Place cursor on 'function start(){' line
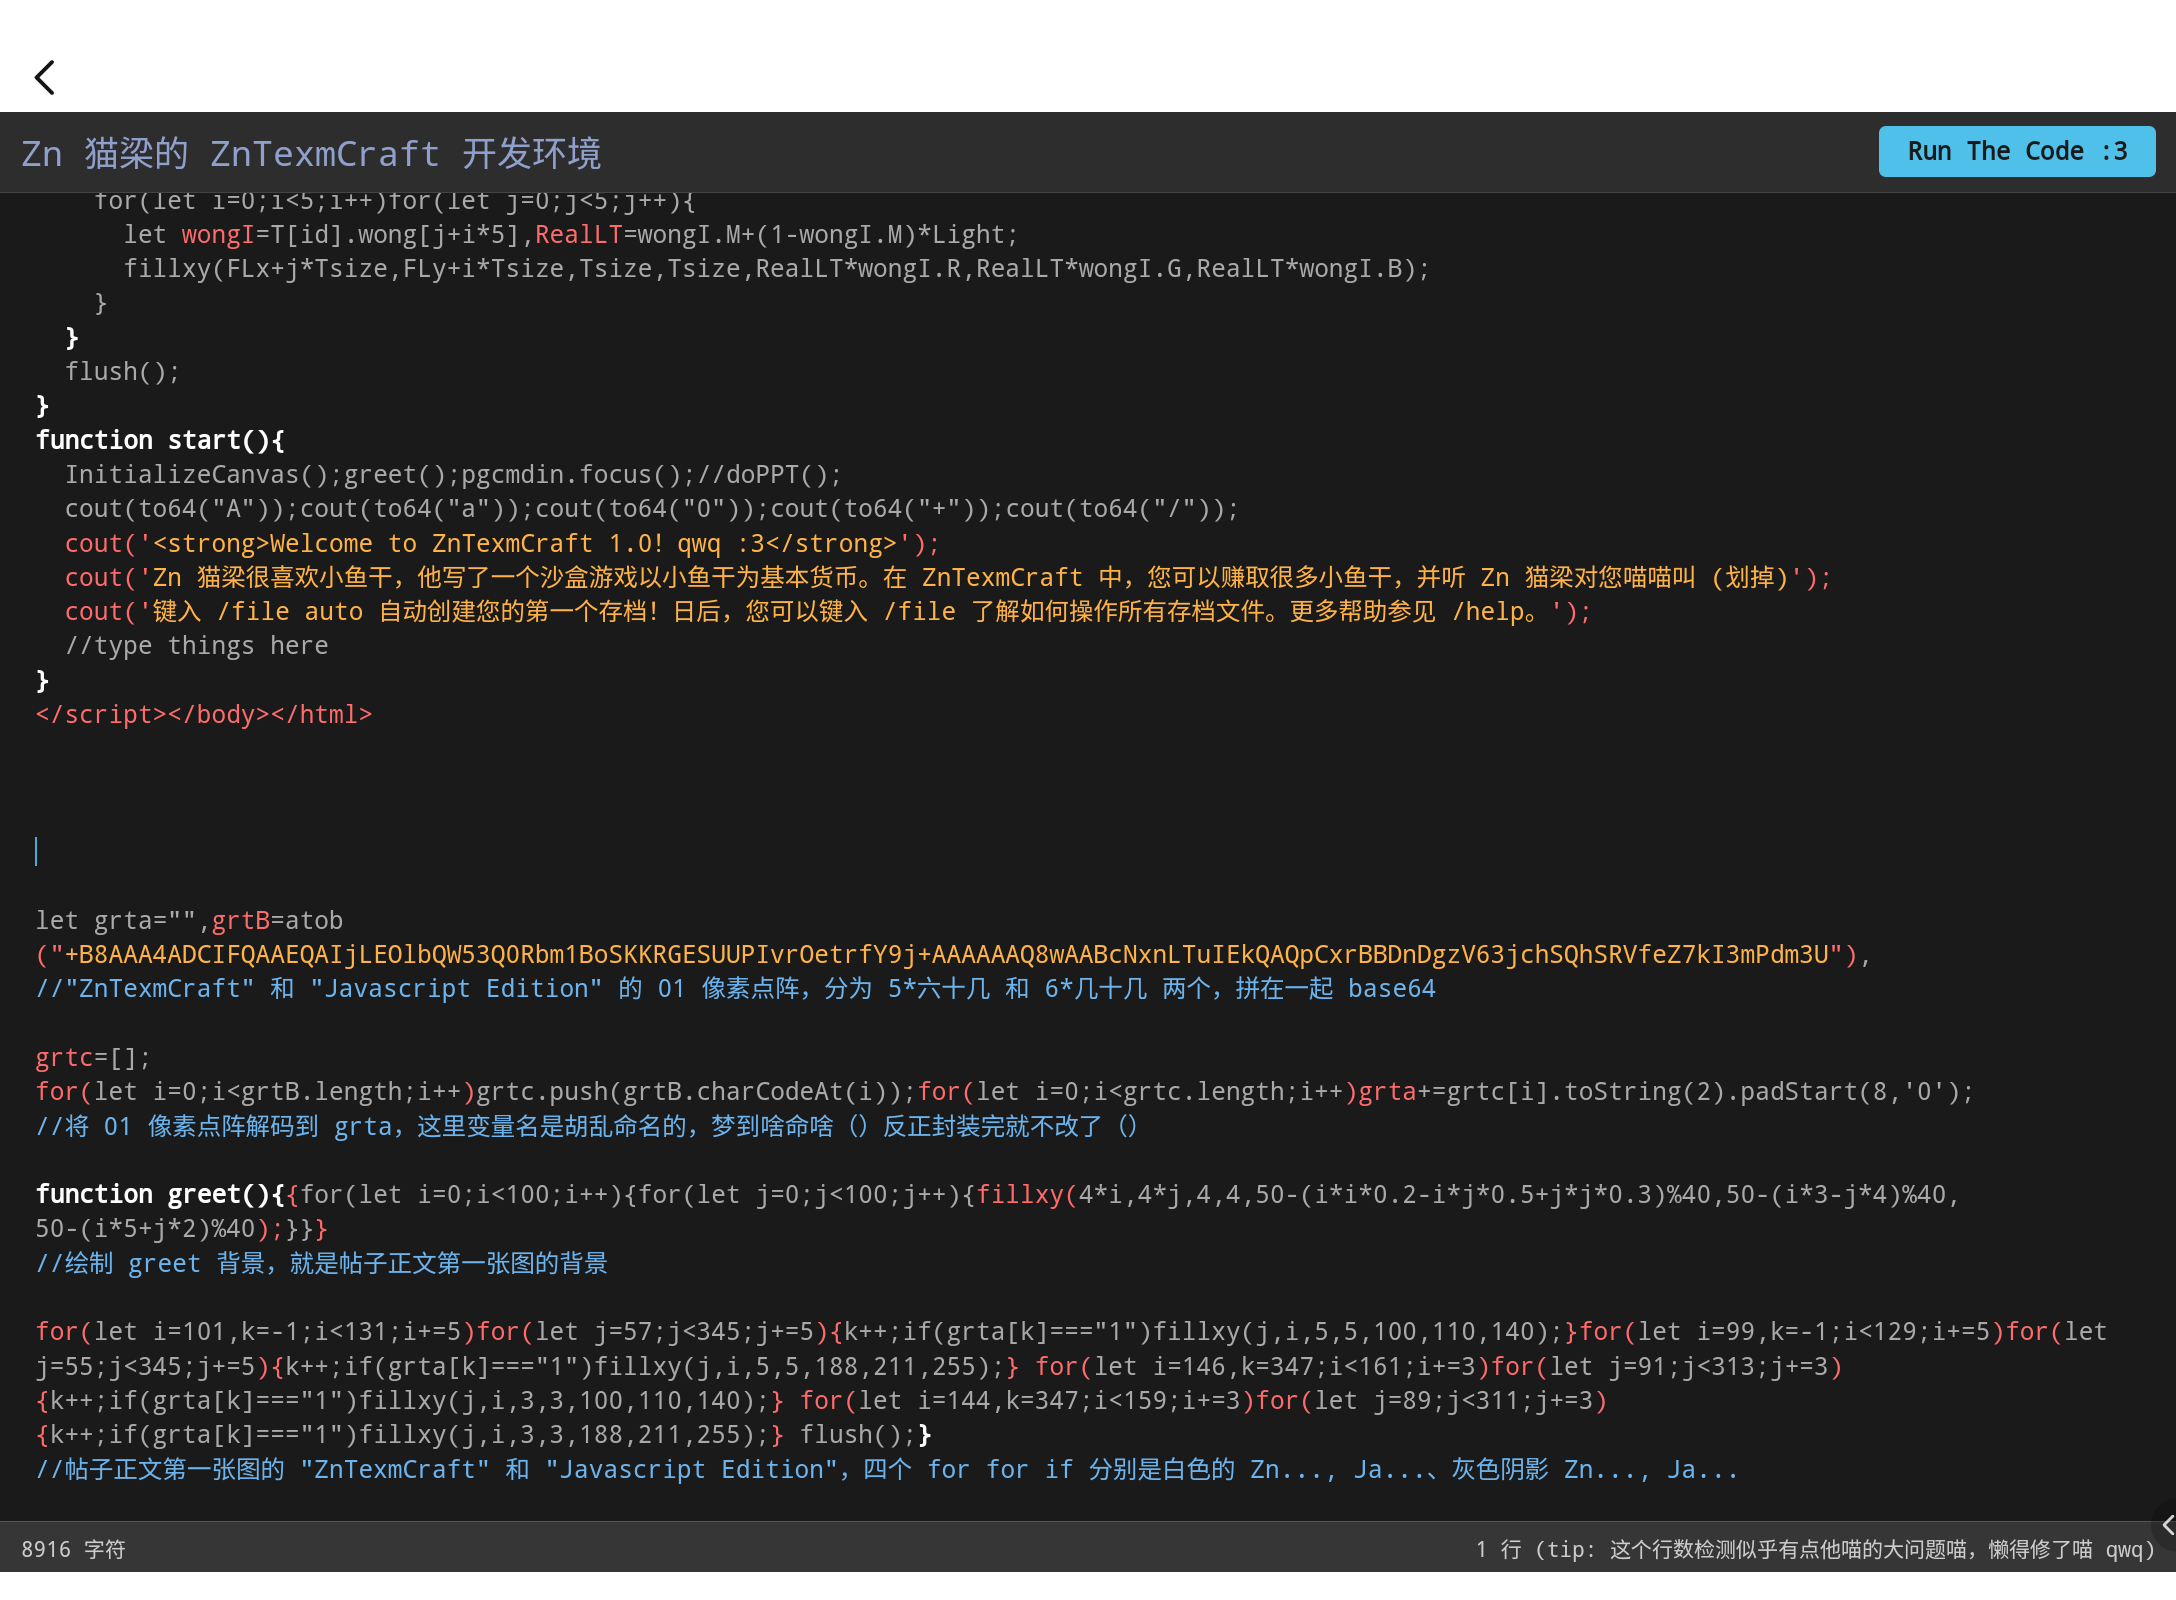Screen dimensions: 2176x1600 coord(160,440)
